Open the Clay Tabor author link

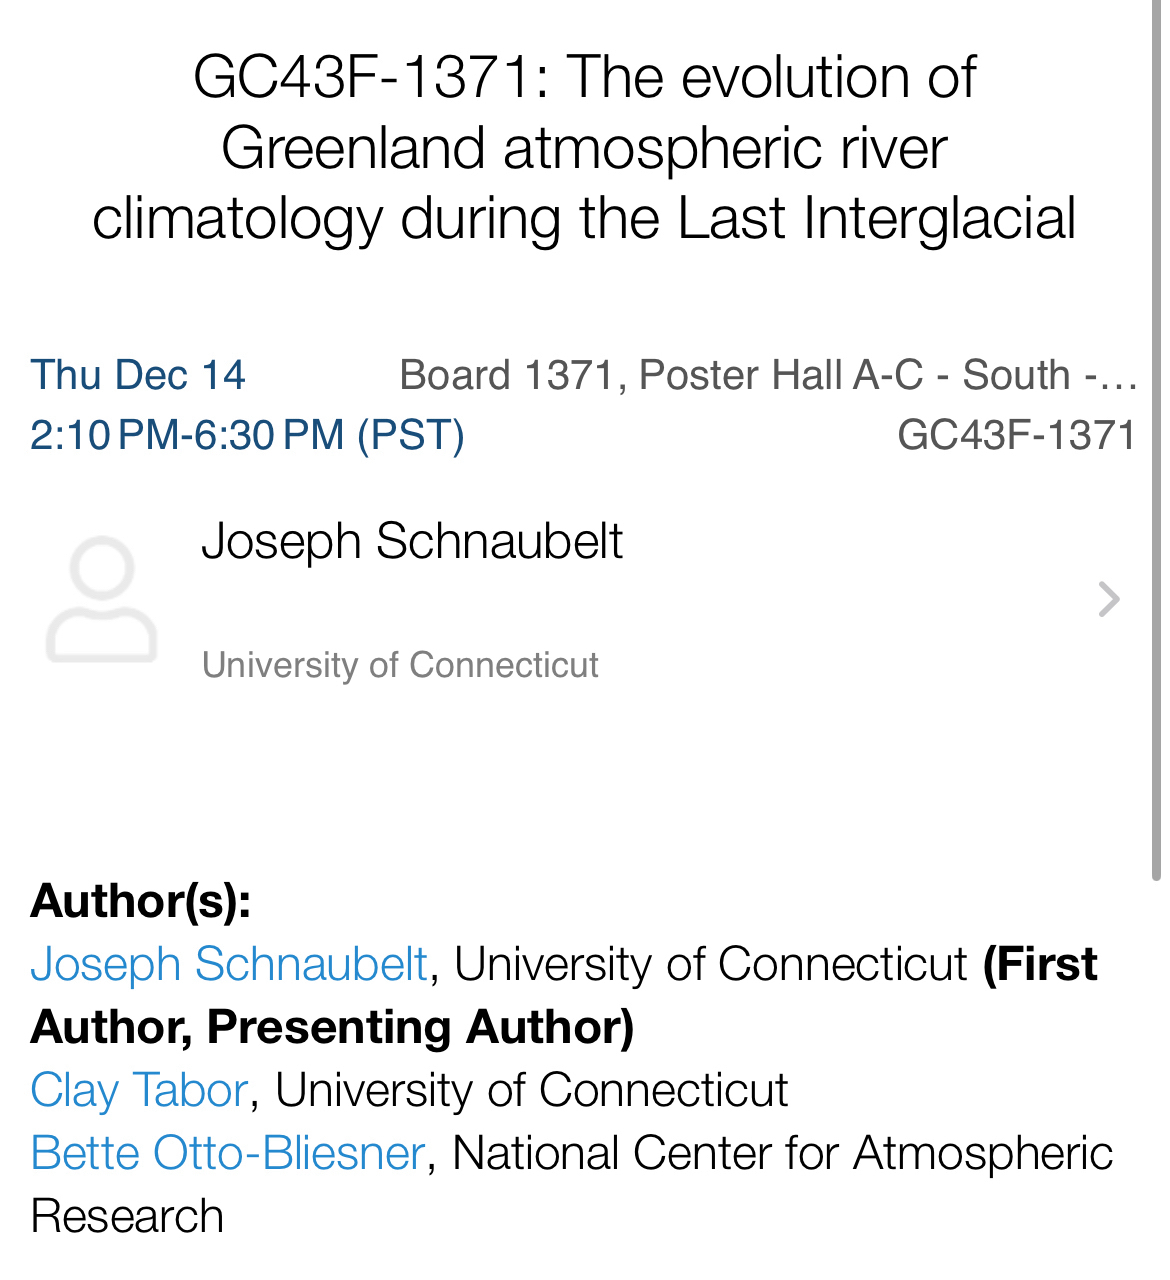[x=139, y=1090]
